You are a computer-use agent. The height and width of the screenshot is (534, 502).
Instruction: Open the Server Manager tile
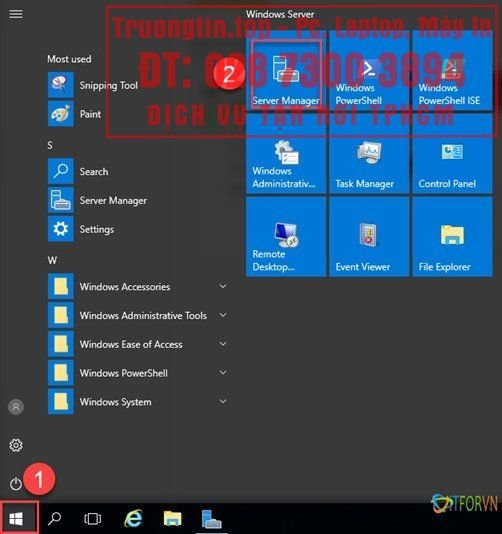(286, 70)
